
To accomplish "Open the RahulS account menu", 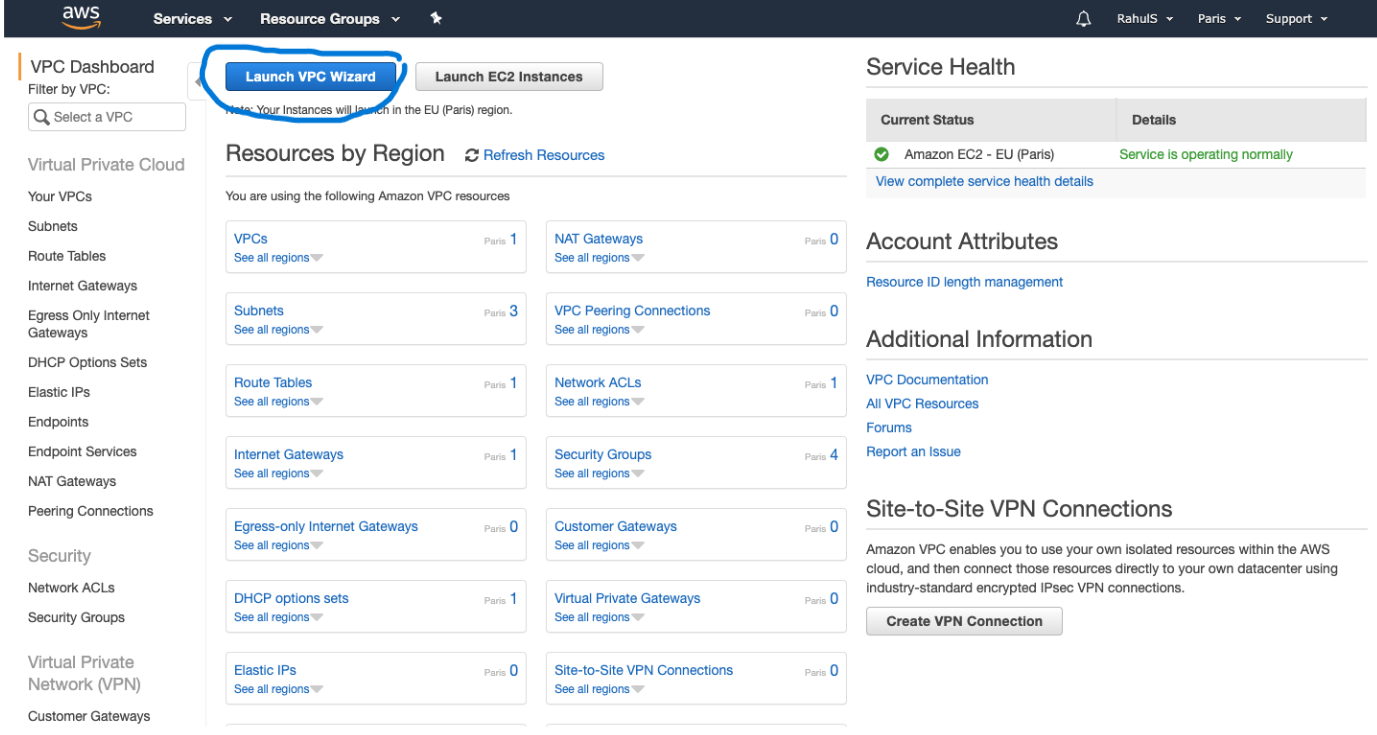I will click(x=1145, y=19).
